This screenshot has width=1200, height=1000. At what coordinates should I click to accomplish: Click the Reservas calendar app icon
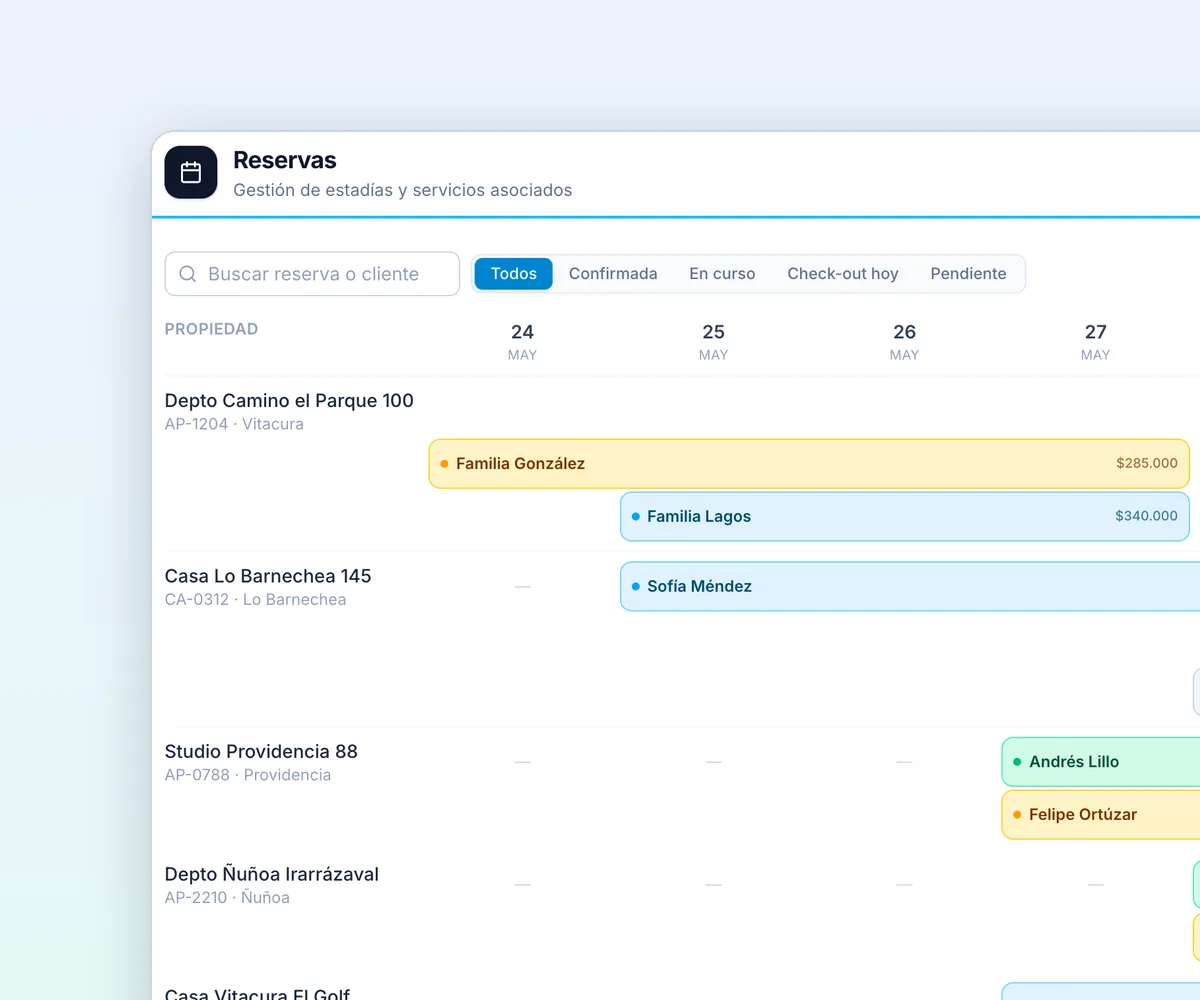coord(191,173)
